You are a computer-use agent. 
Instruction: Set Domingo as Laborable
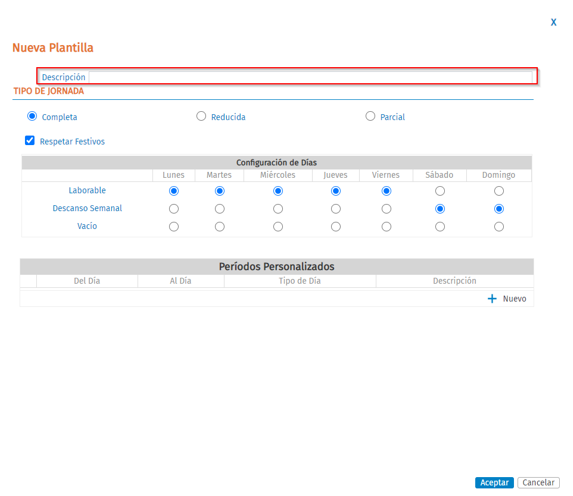click(x=499, y=191)
